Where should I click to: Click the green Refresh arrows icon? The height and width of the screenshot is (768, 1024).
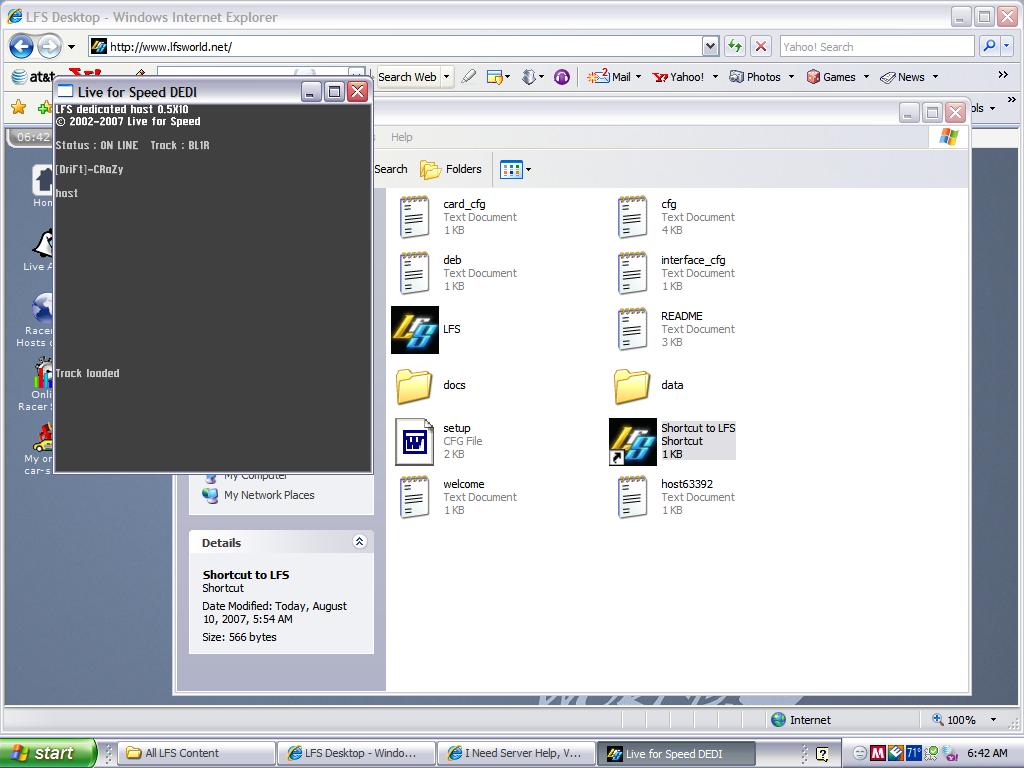pos(735,46)
